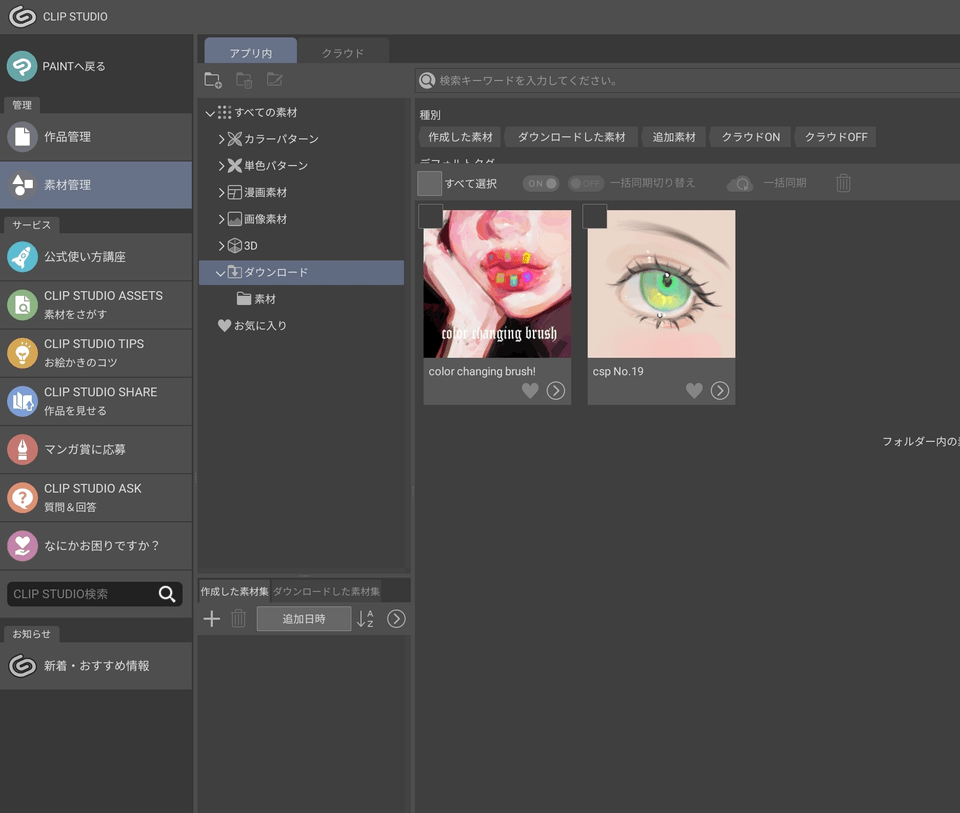960x813 pixels.
Task: Create a new material folder
Action: tap(212, 79)
